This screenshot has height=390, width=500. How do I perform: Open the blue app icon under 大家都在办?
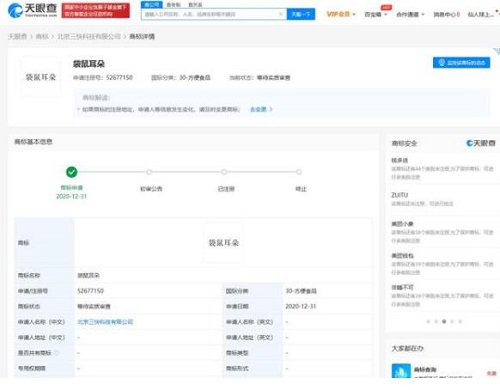tap(401, 371)
